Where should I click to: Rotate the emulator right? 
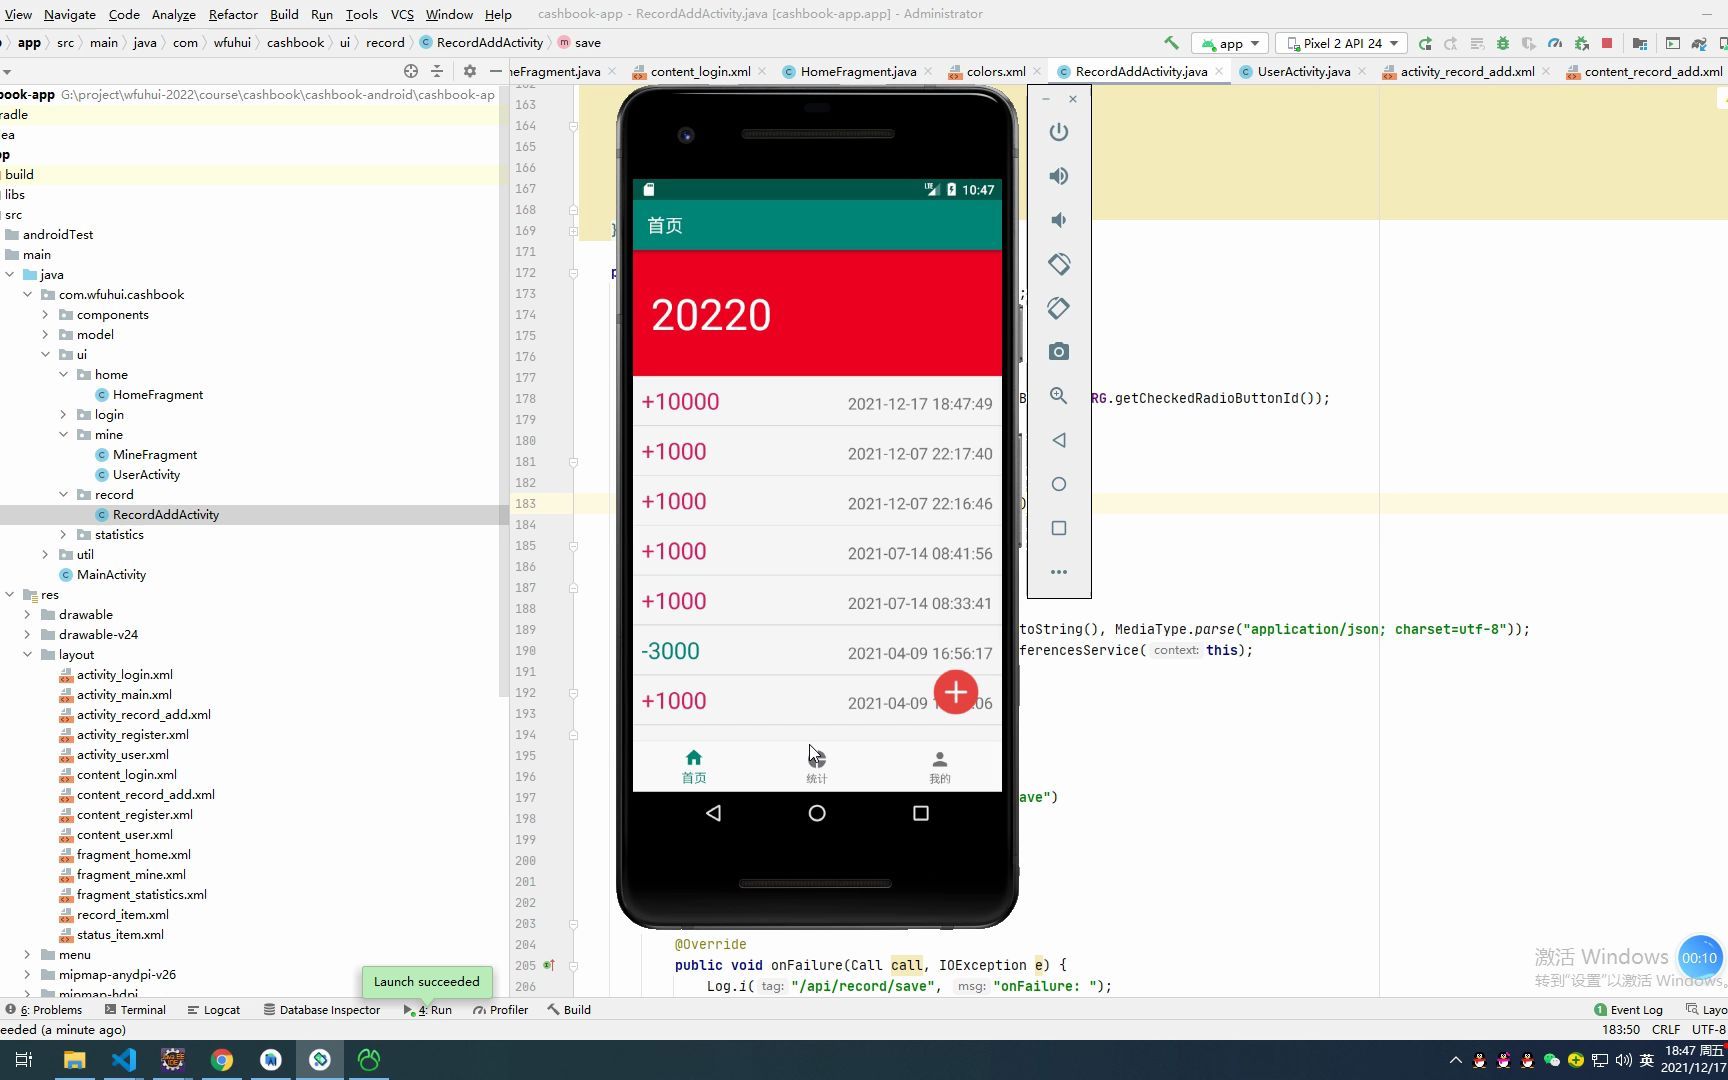1059,308
